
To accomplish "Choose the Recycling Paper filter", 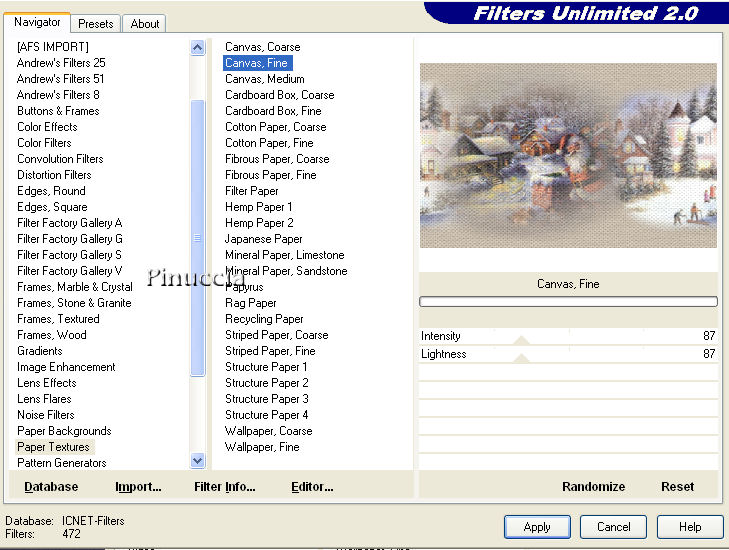I will click(x=264, y=319).
